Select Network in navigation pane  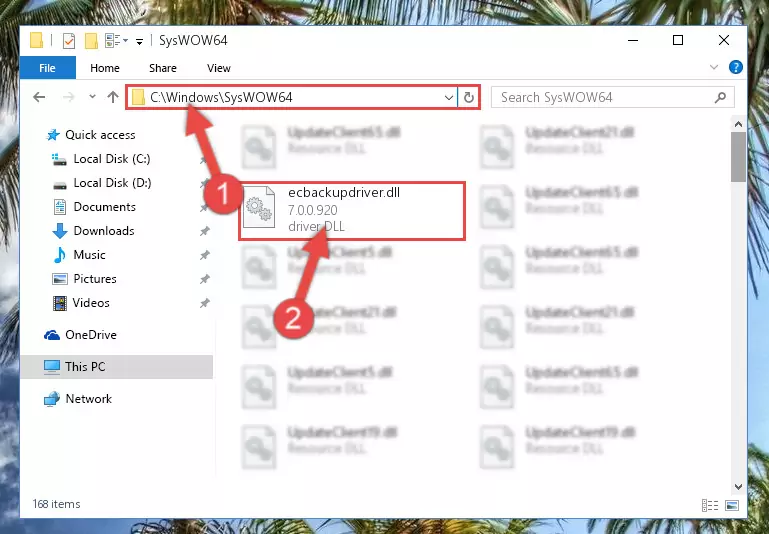pyautogui.click(x=88, y=399)
